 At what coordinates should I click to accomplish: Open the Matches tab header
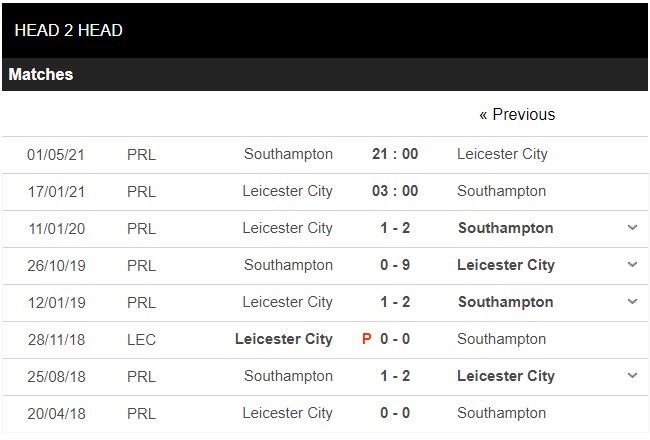[41, 75]
